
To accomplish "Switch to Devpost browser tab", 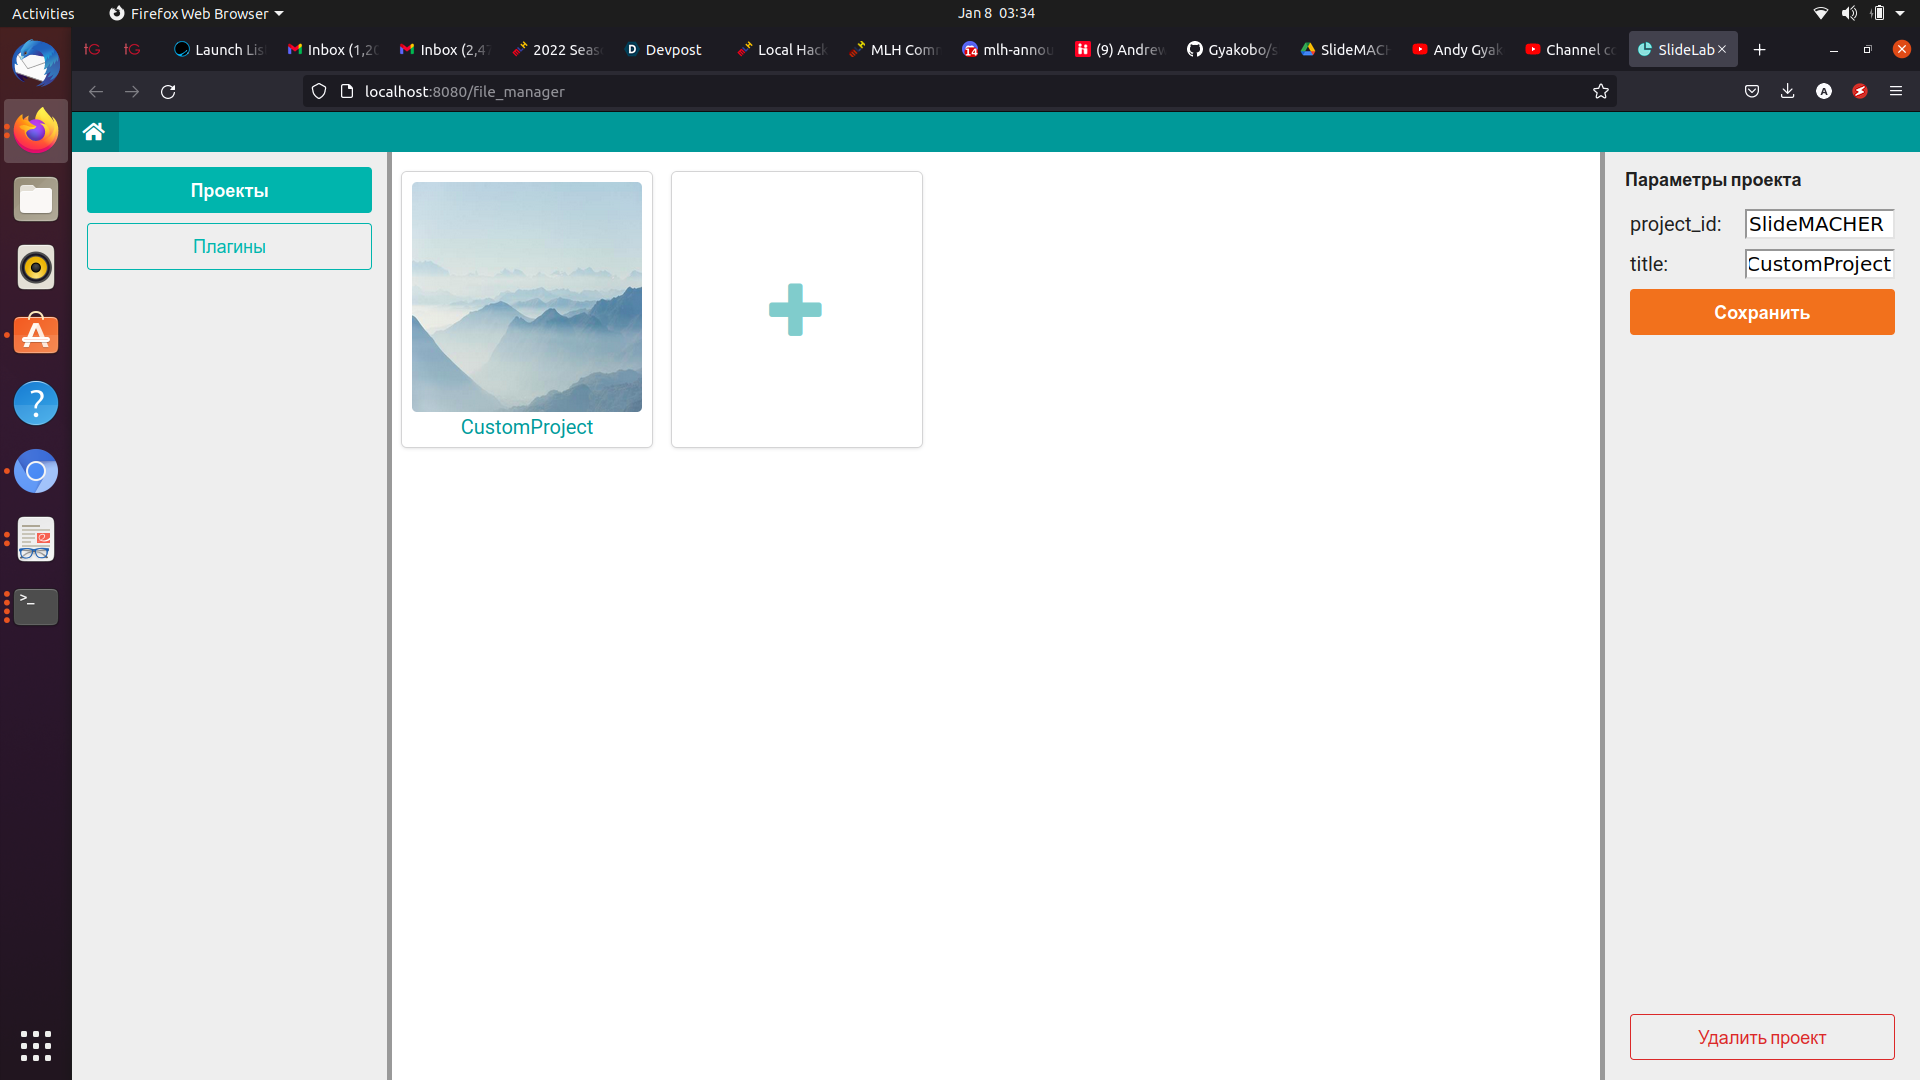I will [664, 49].
